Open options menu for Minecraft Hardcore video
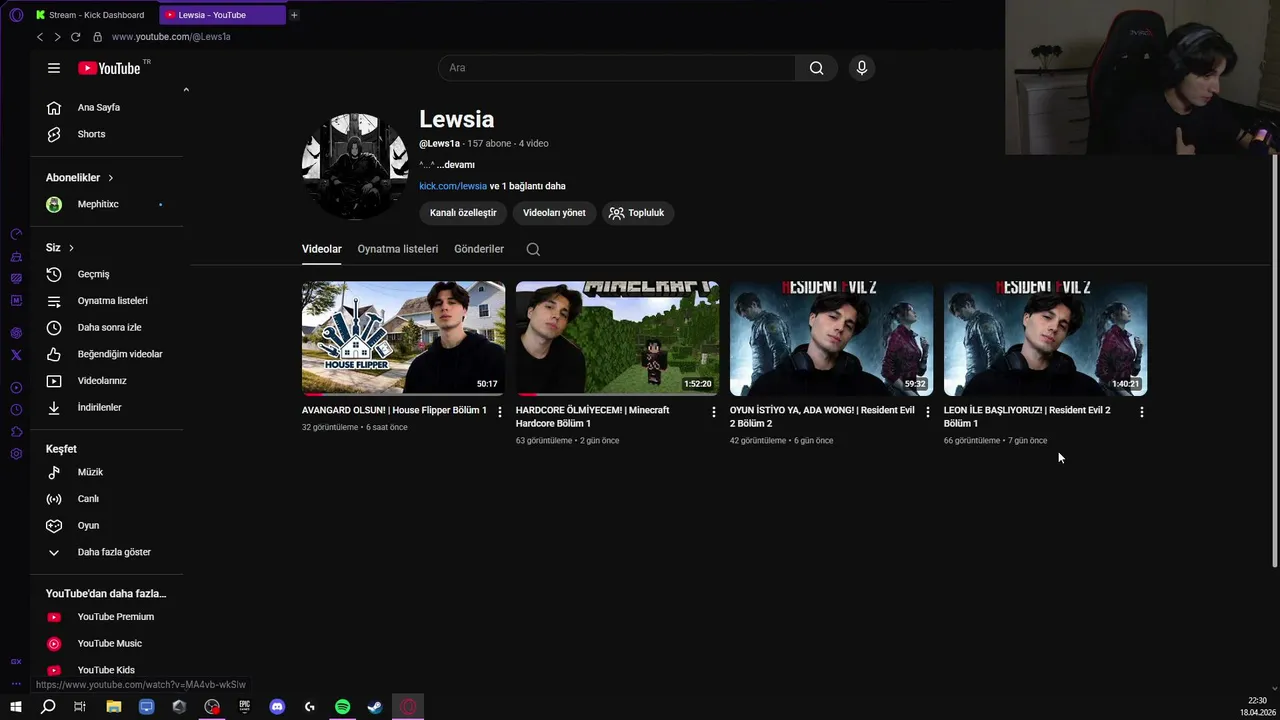The height and width of the screenshot is (720, 1280). [x=714, y=412]
